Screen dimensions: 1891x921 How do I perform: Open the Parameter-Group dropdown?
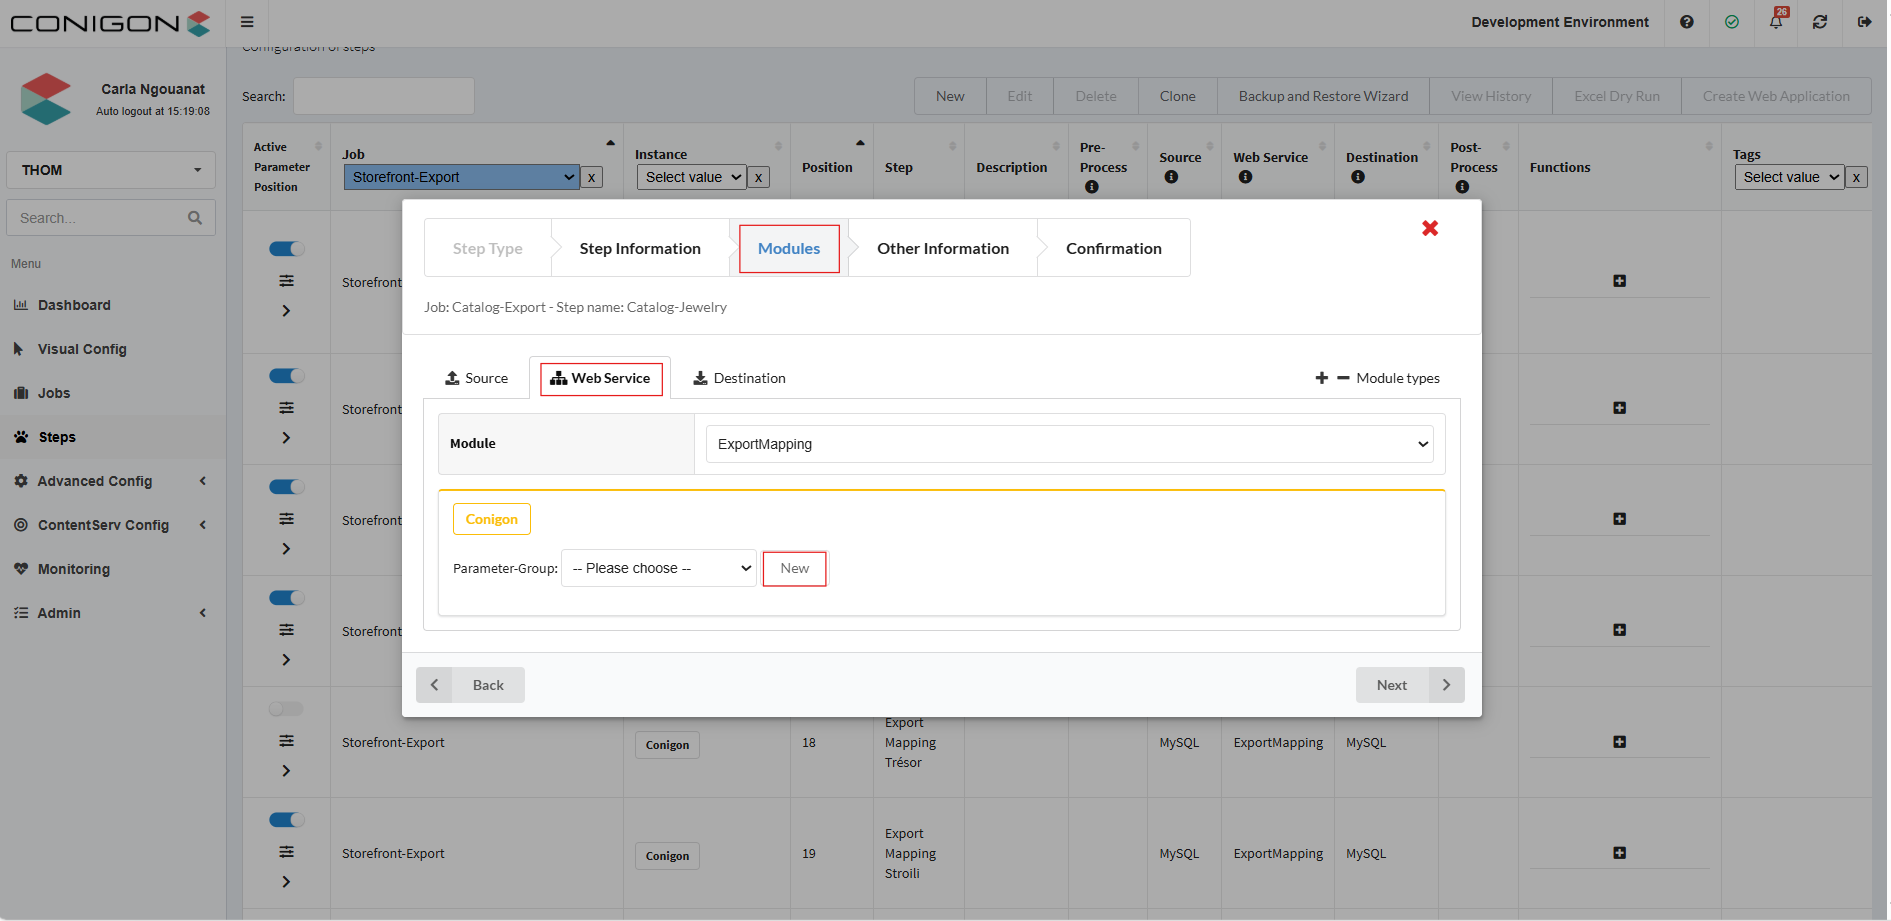[x=658, y=568]
